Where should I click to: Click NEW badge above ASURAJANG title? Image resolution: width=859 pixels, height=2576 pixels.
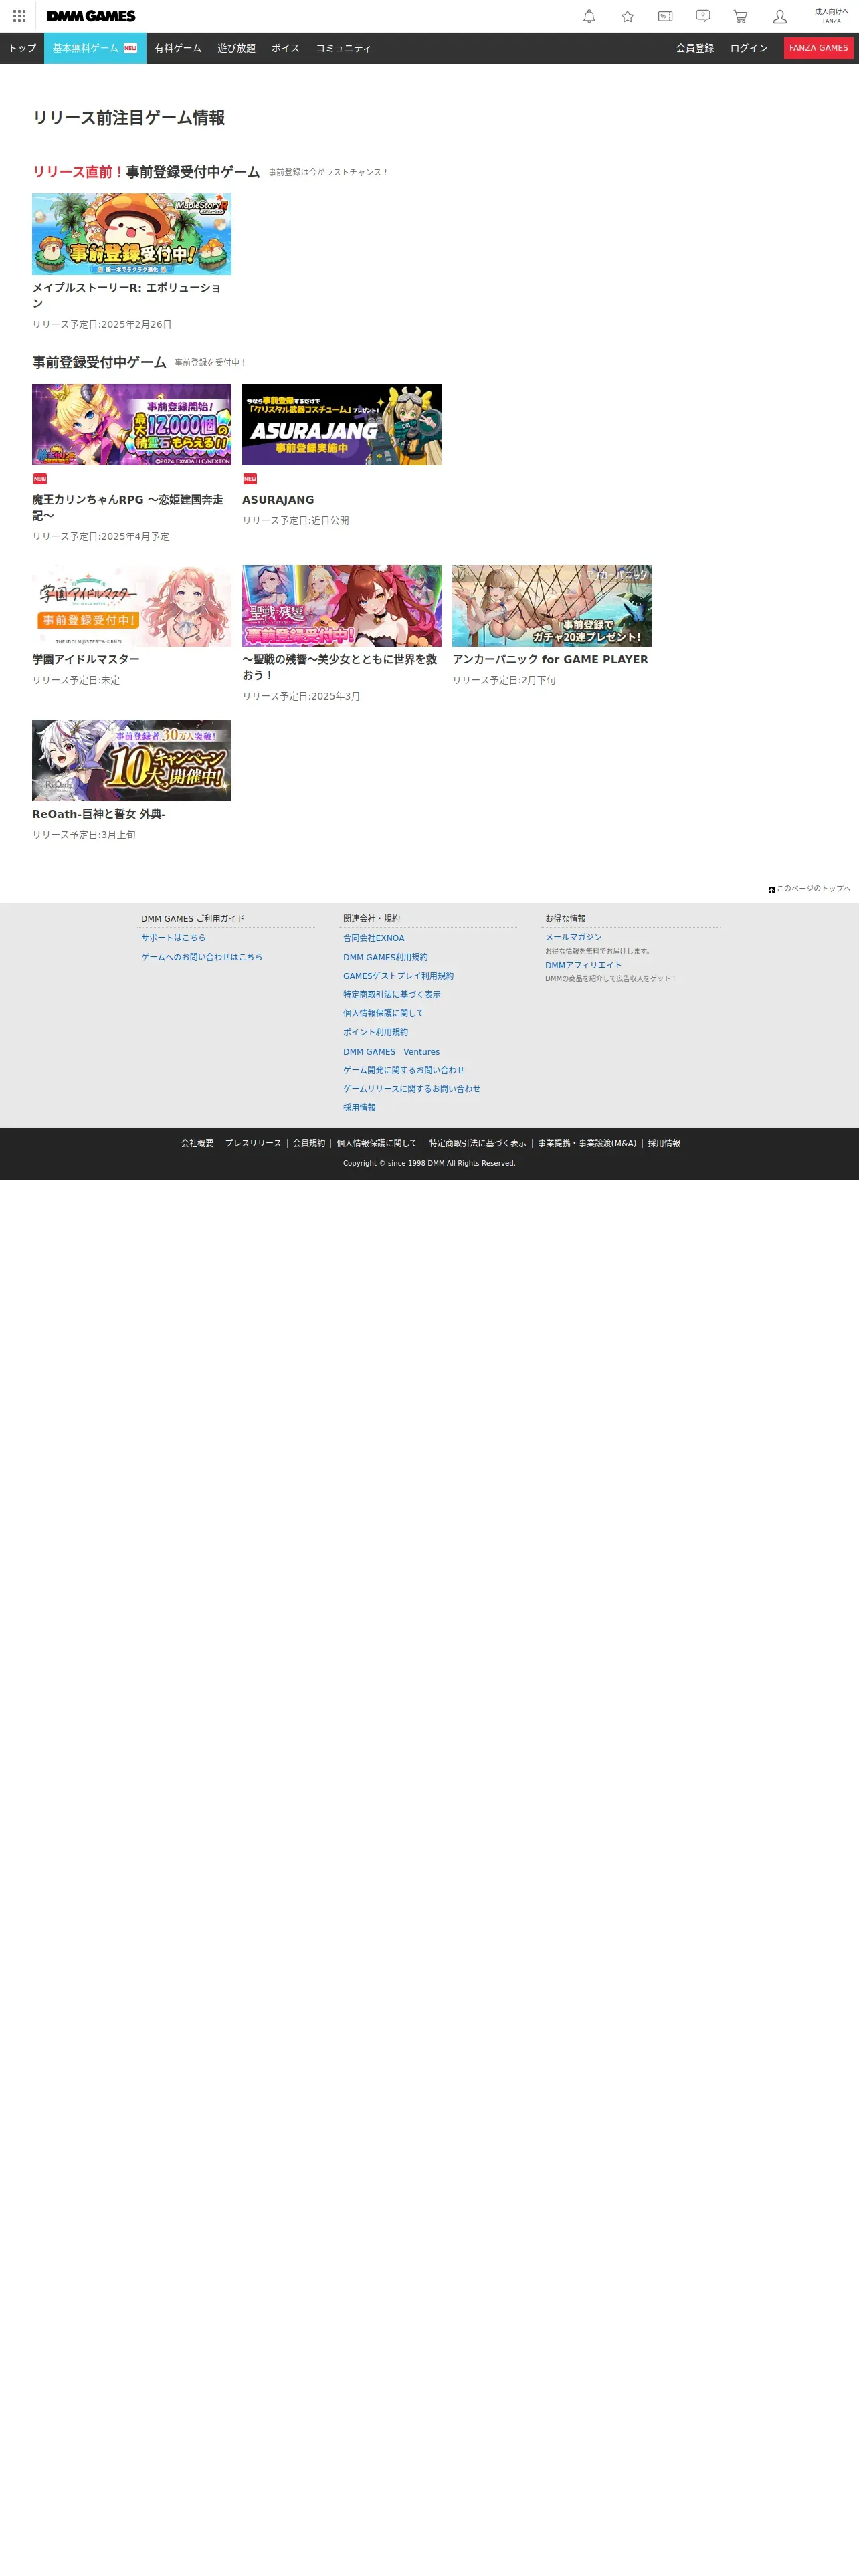pyautogui.click(x=250, y=479)
